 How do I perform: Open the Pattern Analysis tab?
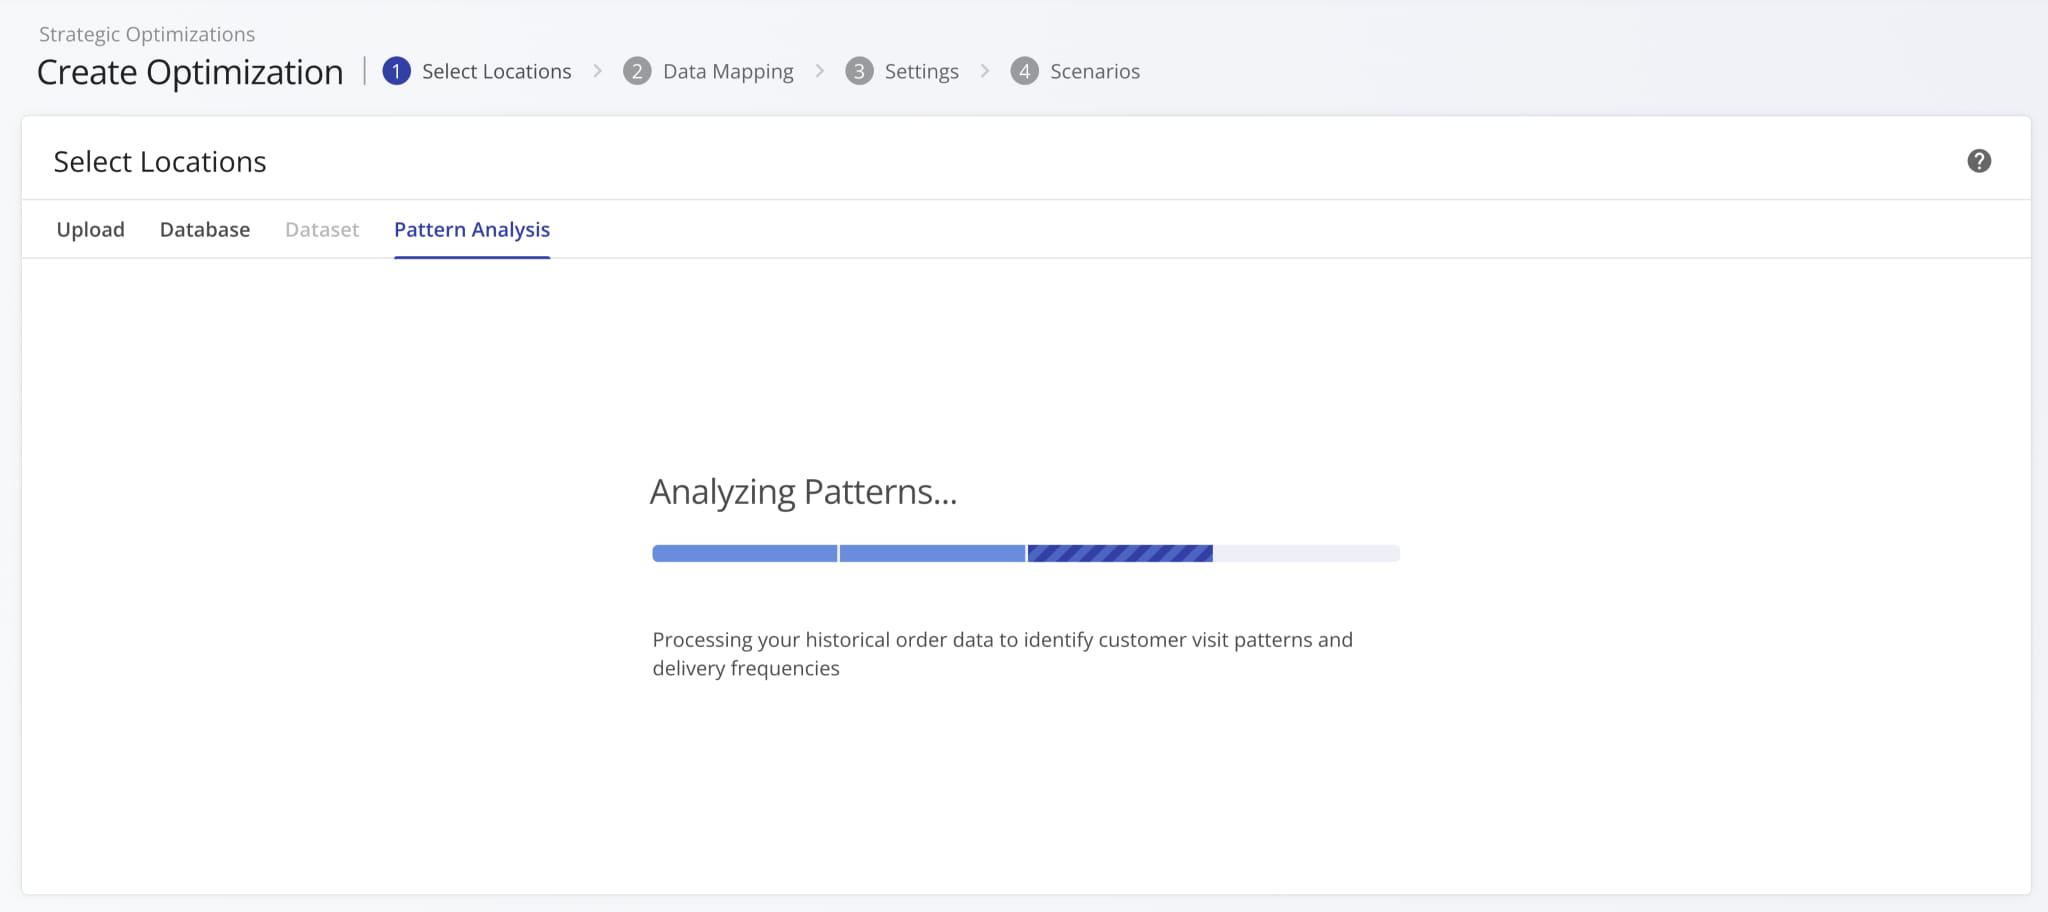pos(471,229)
